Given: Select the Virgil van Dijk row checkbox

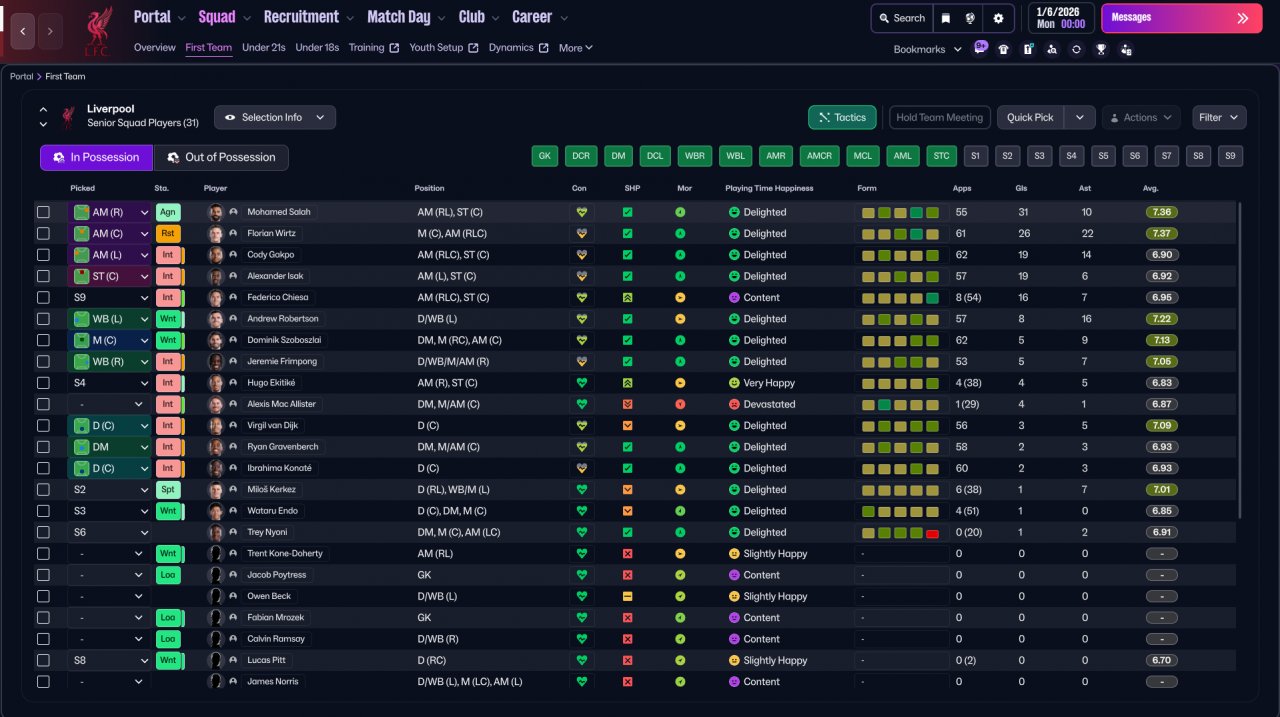Looking at the screenshot, I should point(43,426).
